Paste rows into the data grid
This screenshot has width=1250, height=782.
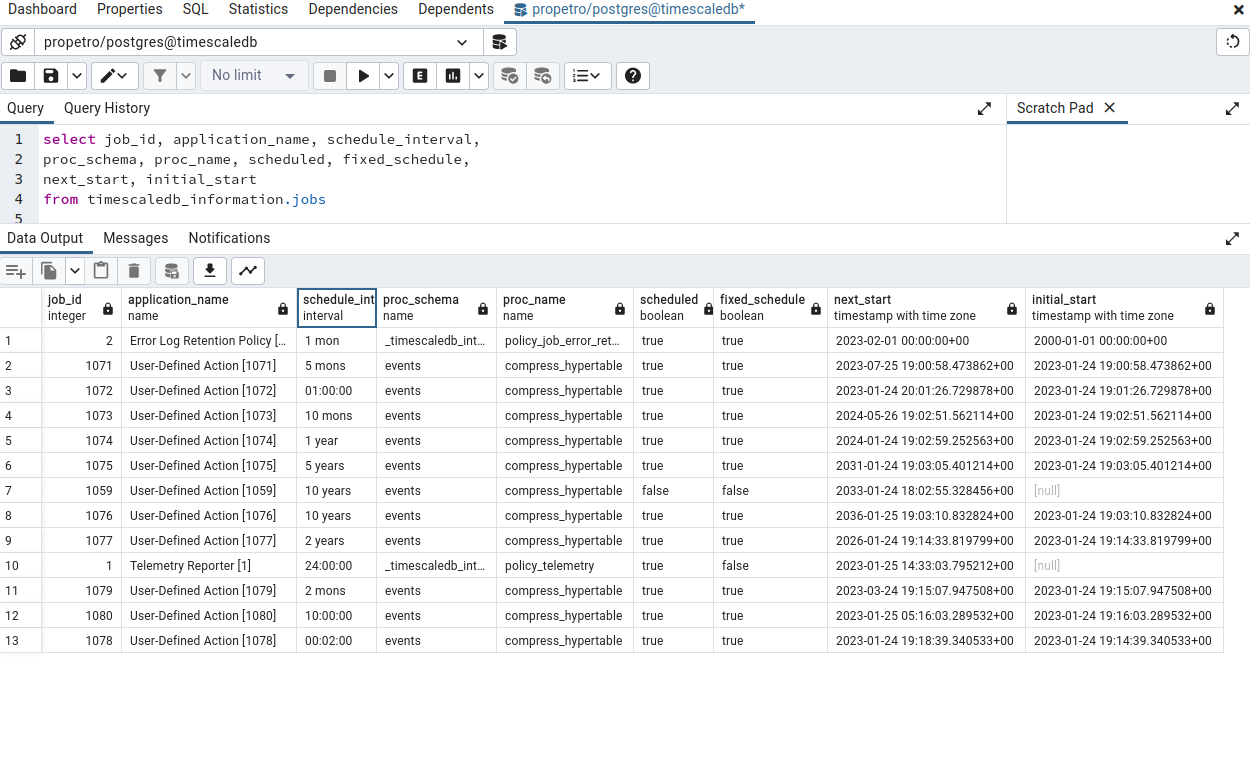(100, 270)
